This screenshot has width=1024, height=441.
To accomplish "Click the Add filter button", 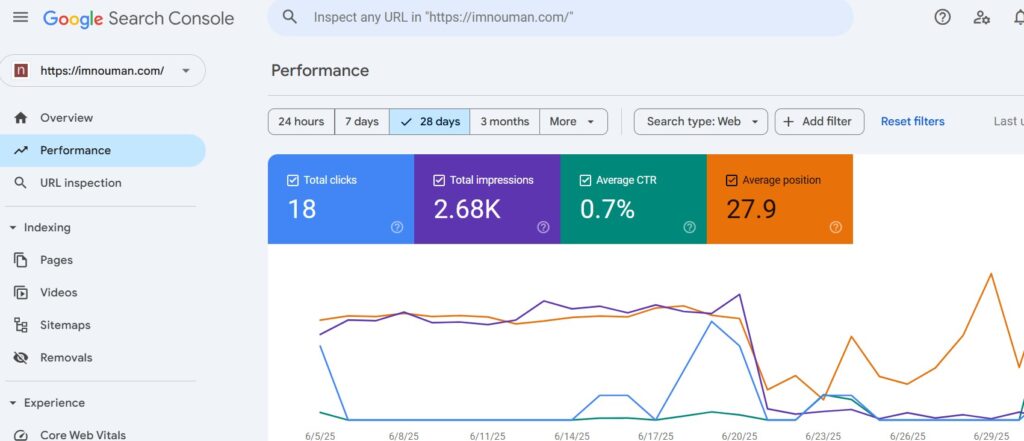I will tap(820, 122).
